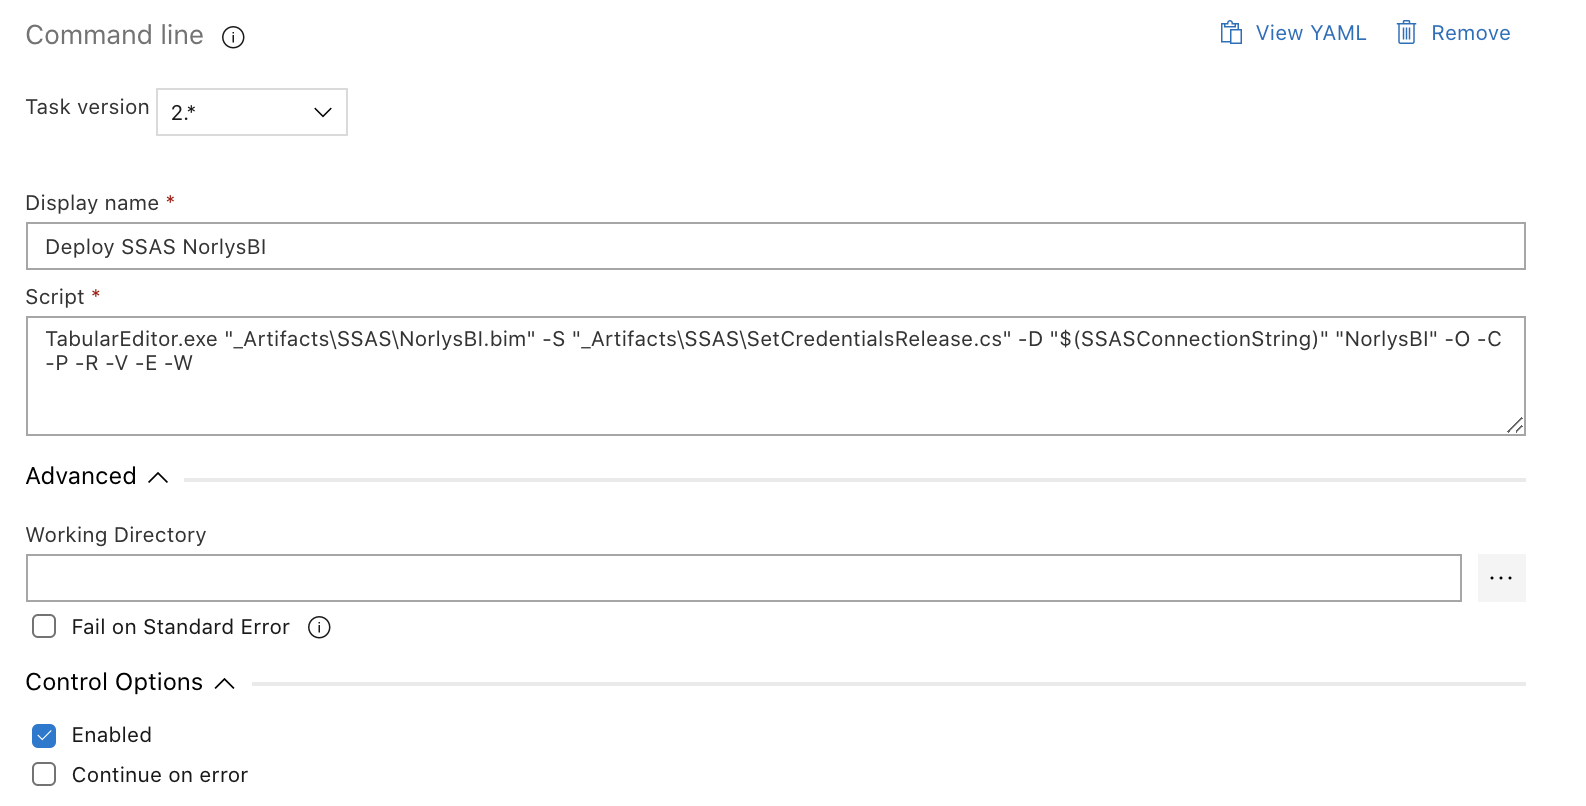Click the View YAML clipboard icon

click(x=1229, y=32)
